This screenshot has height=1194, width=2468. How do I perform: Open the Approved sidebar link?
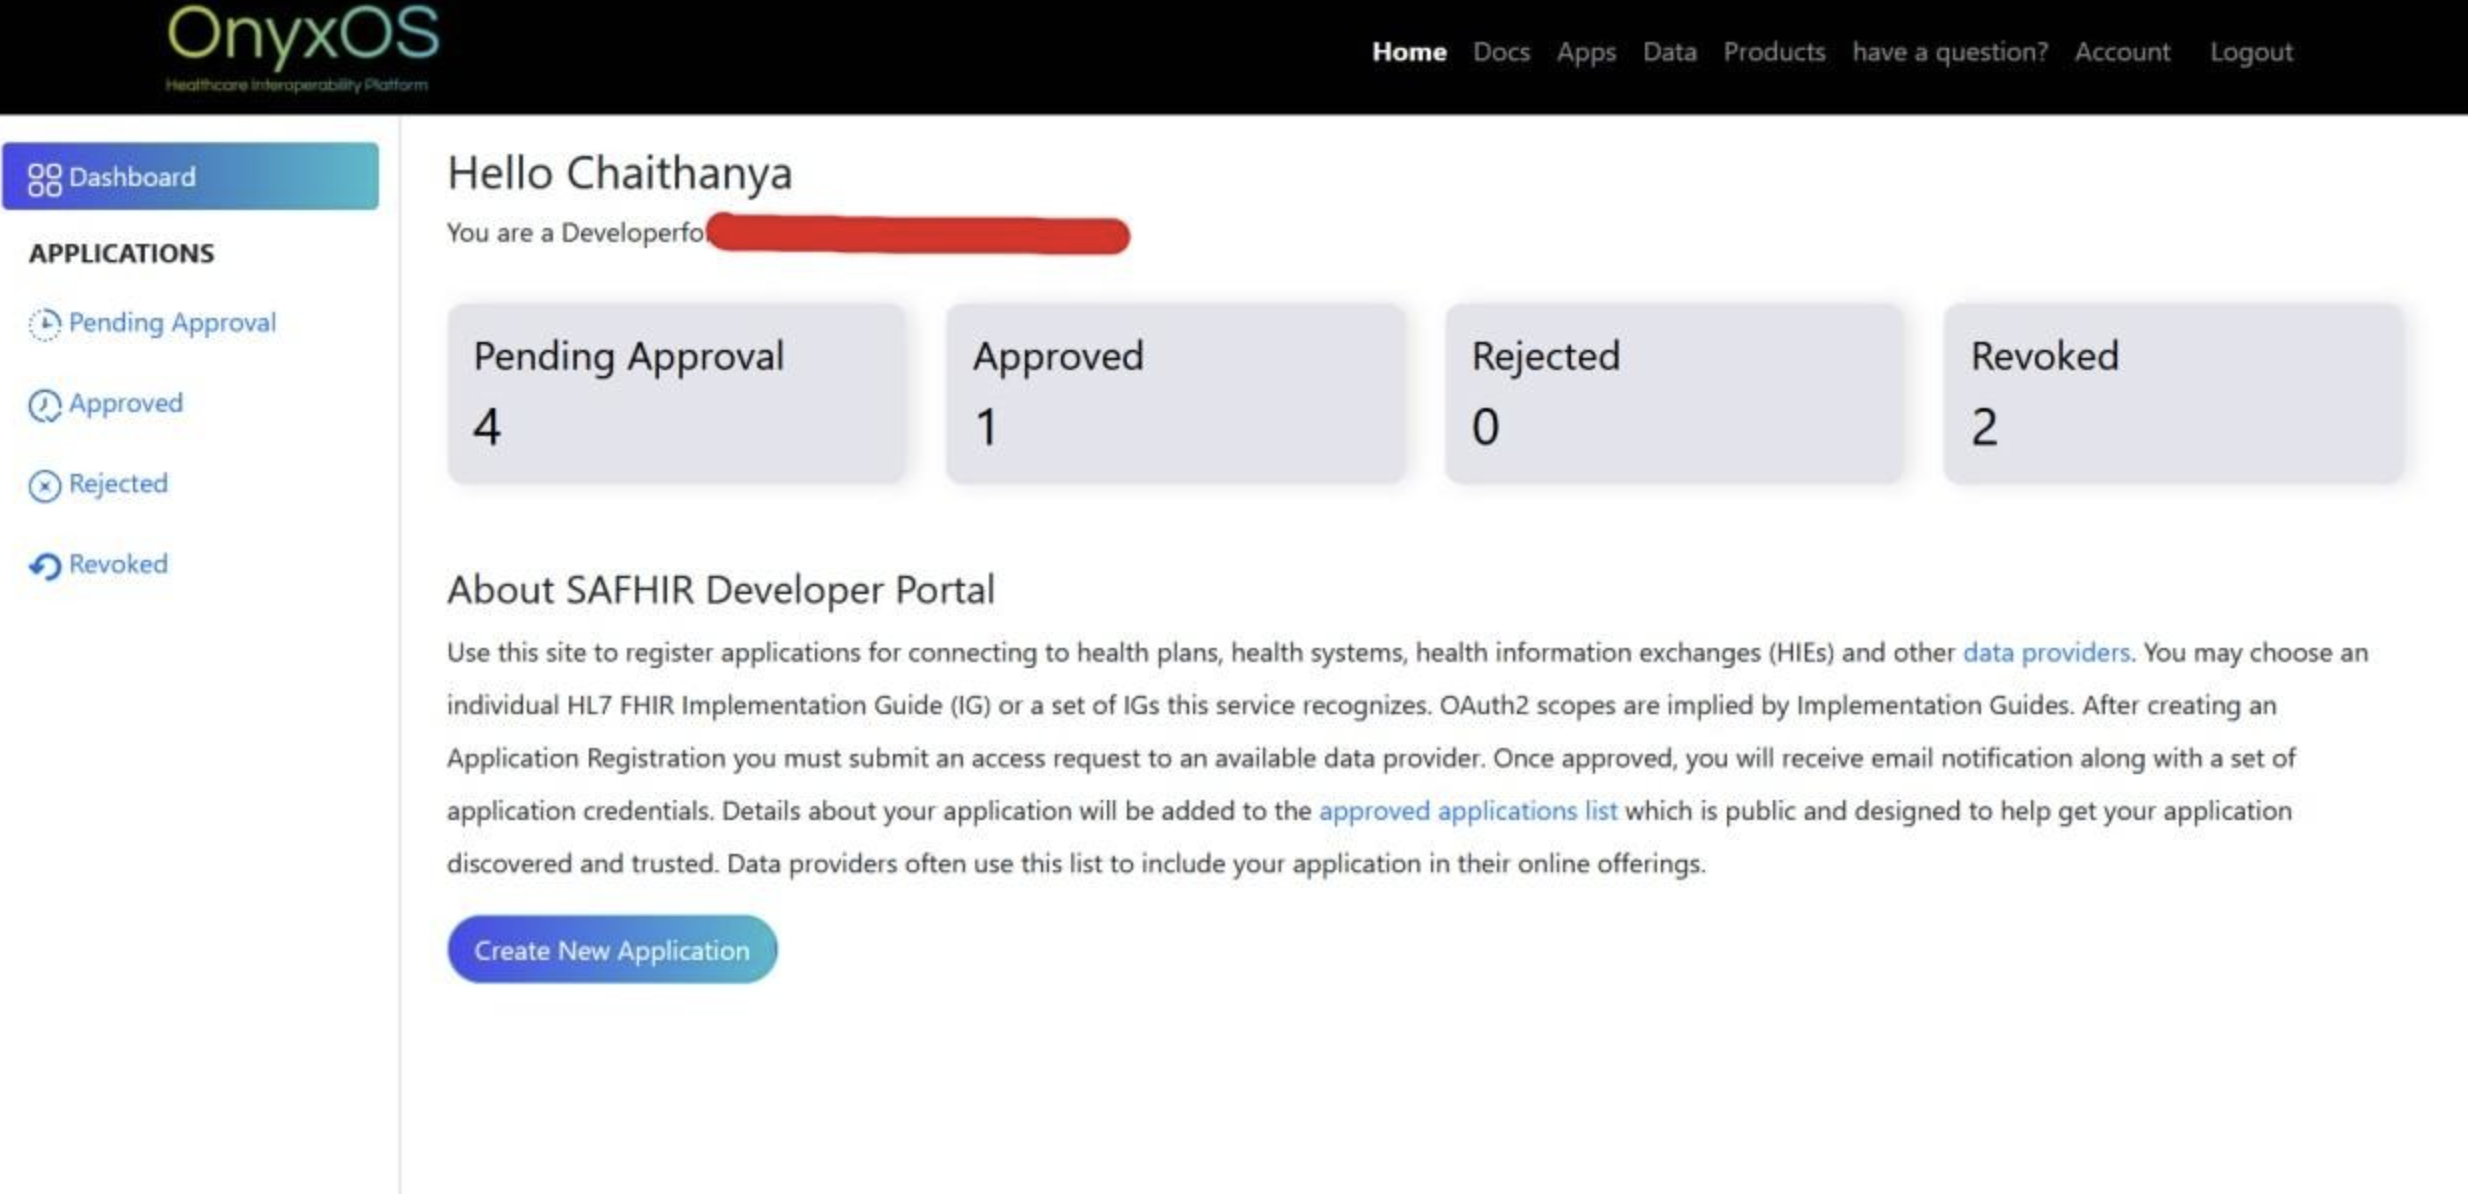pyautogui.click(x=126, y=403)
